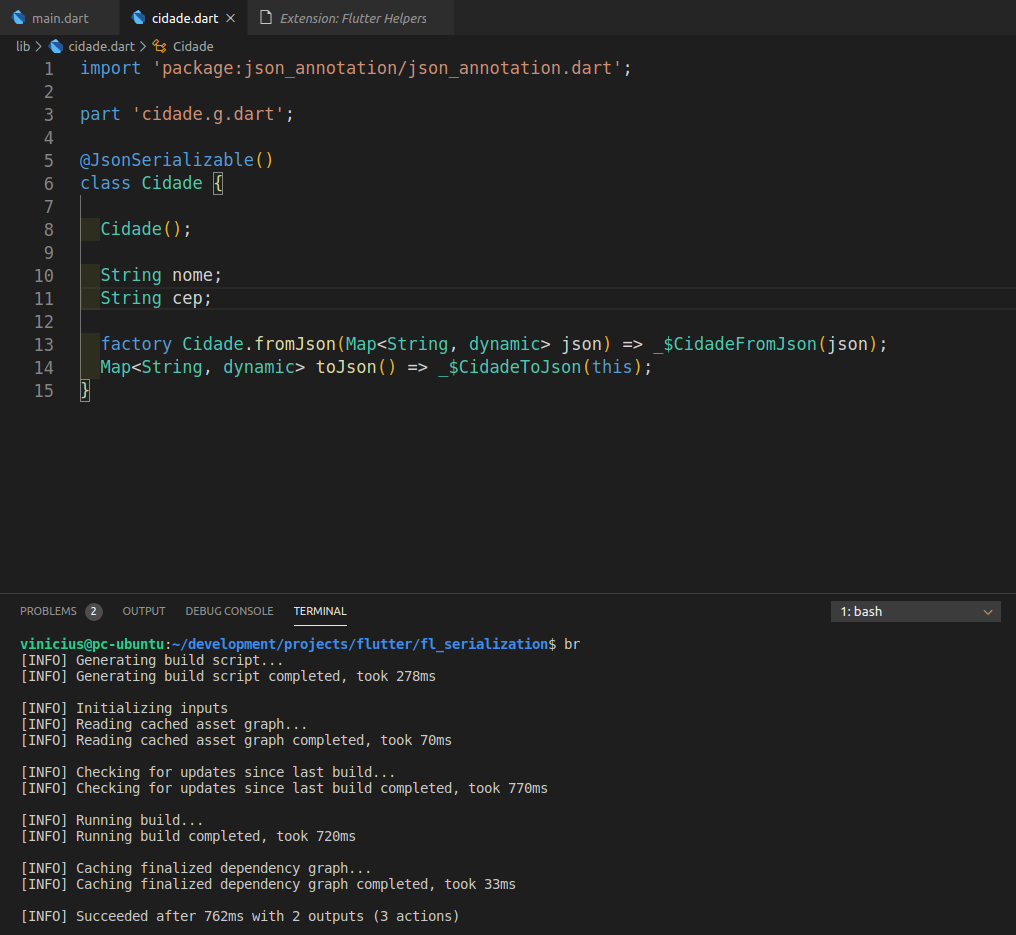Click the json_annotation import path string
This screenshot has height=935, width=1016.
(x=387, y=68)
